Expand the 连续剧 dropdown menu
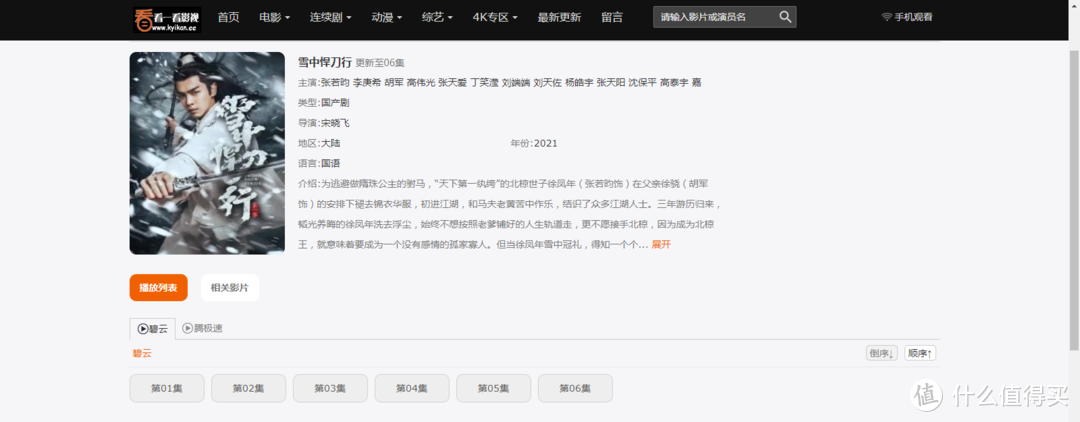The height and width of the screenshot is (422, 1080). point(331,17)
